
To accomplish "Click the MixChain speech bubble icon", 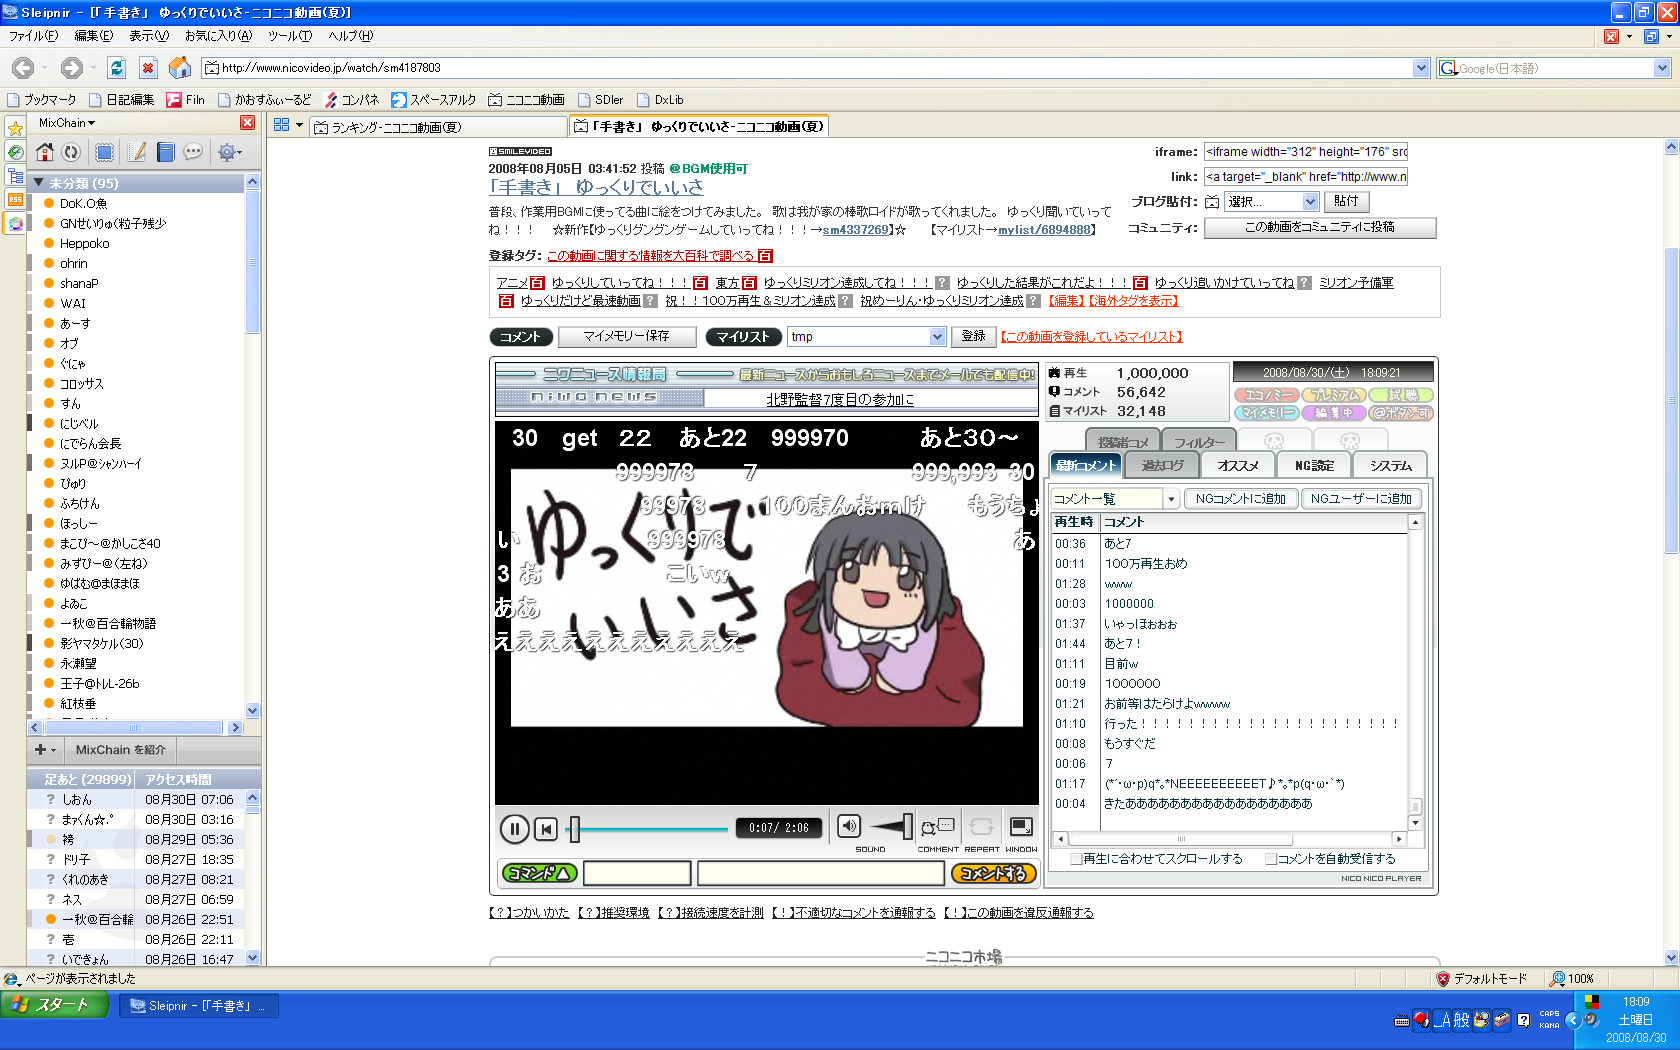I will click(x=193, y=152).
